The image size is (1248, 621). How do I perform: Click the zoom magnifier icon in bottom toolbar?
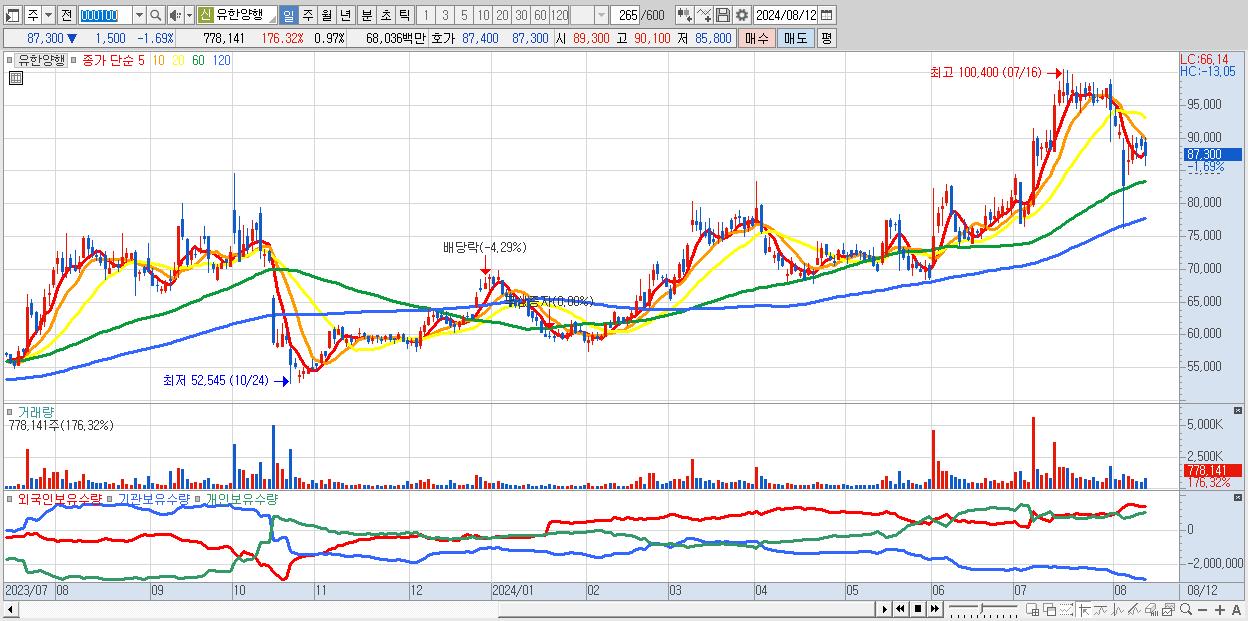pyautogui.click(x=1186, y=609)
